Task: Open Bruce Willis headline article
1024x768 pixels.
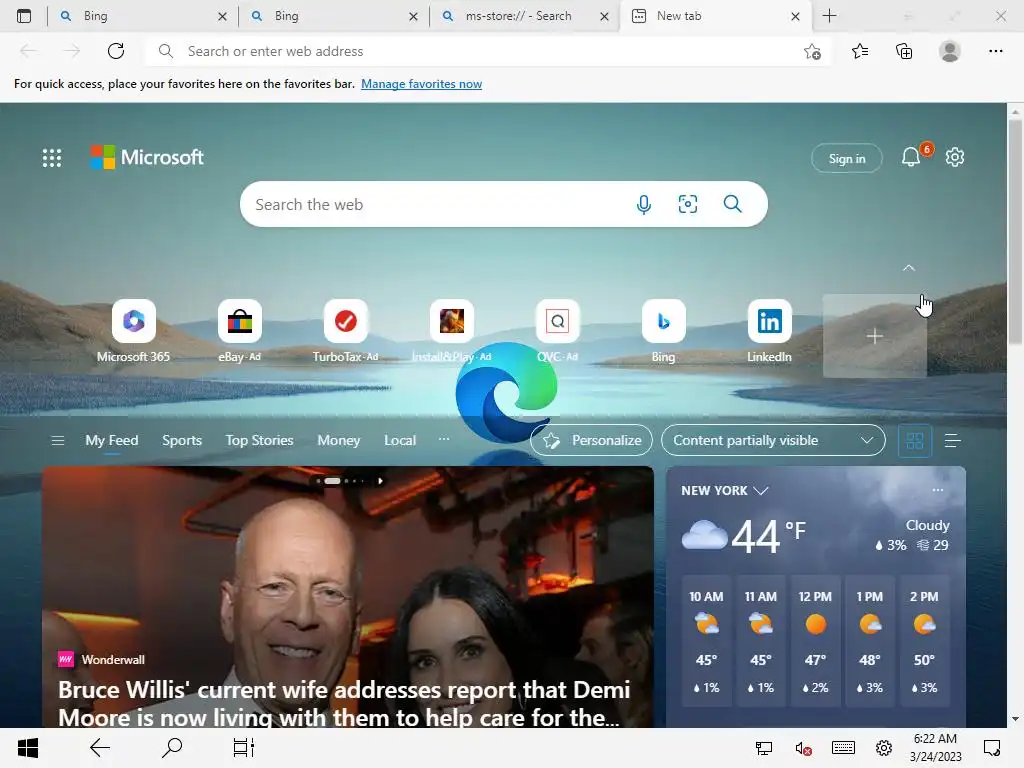Action: pos(344,703)
